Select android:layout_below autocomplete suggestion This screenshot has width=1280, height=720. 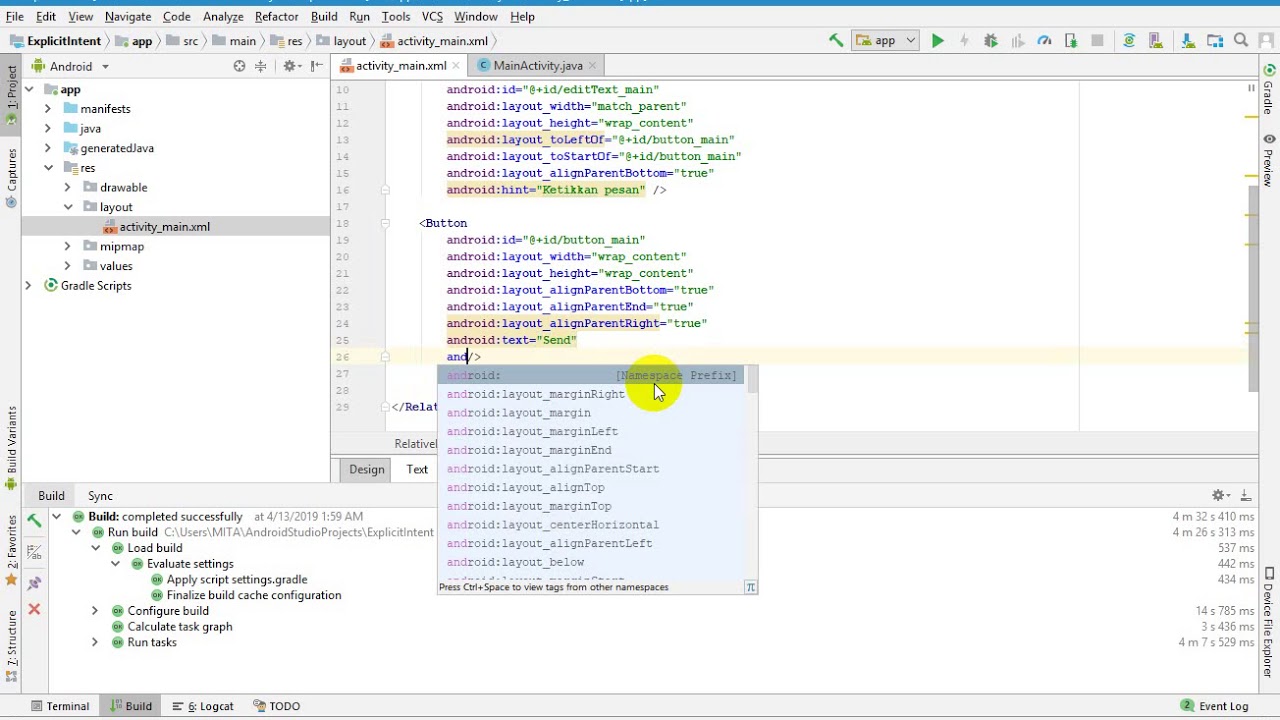[x=590, y=562]
